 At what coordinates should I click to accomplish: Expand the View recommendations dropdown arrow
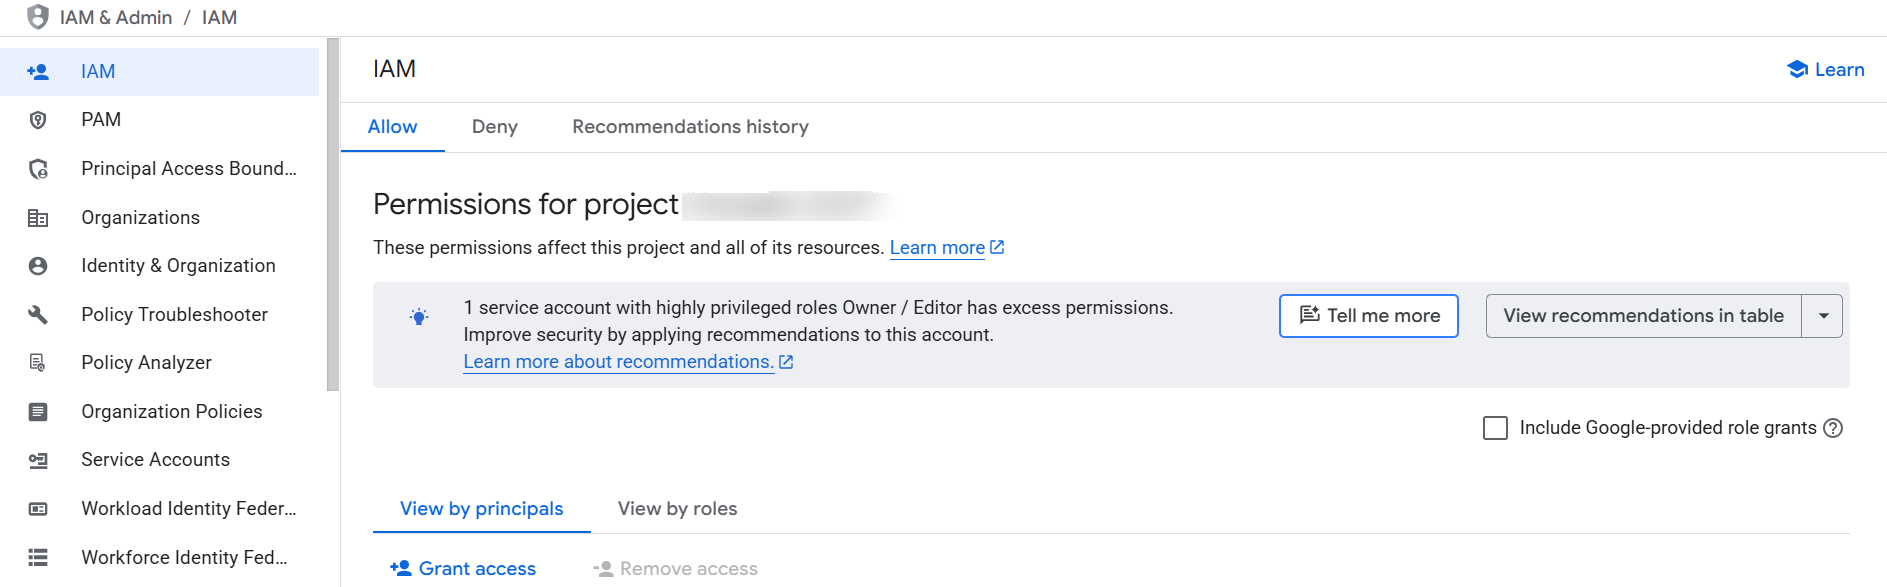1823,316
